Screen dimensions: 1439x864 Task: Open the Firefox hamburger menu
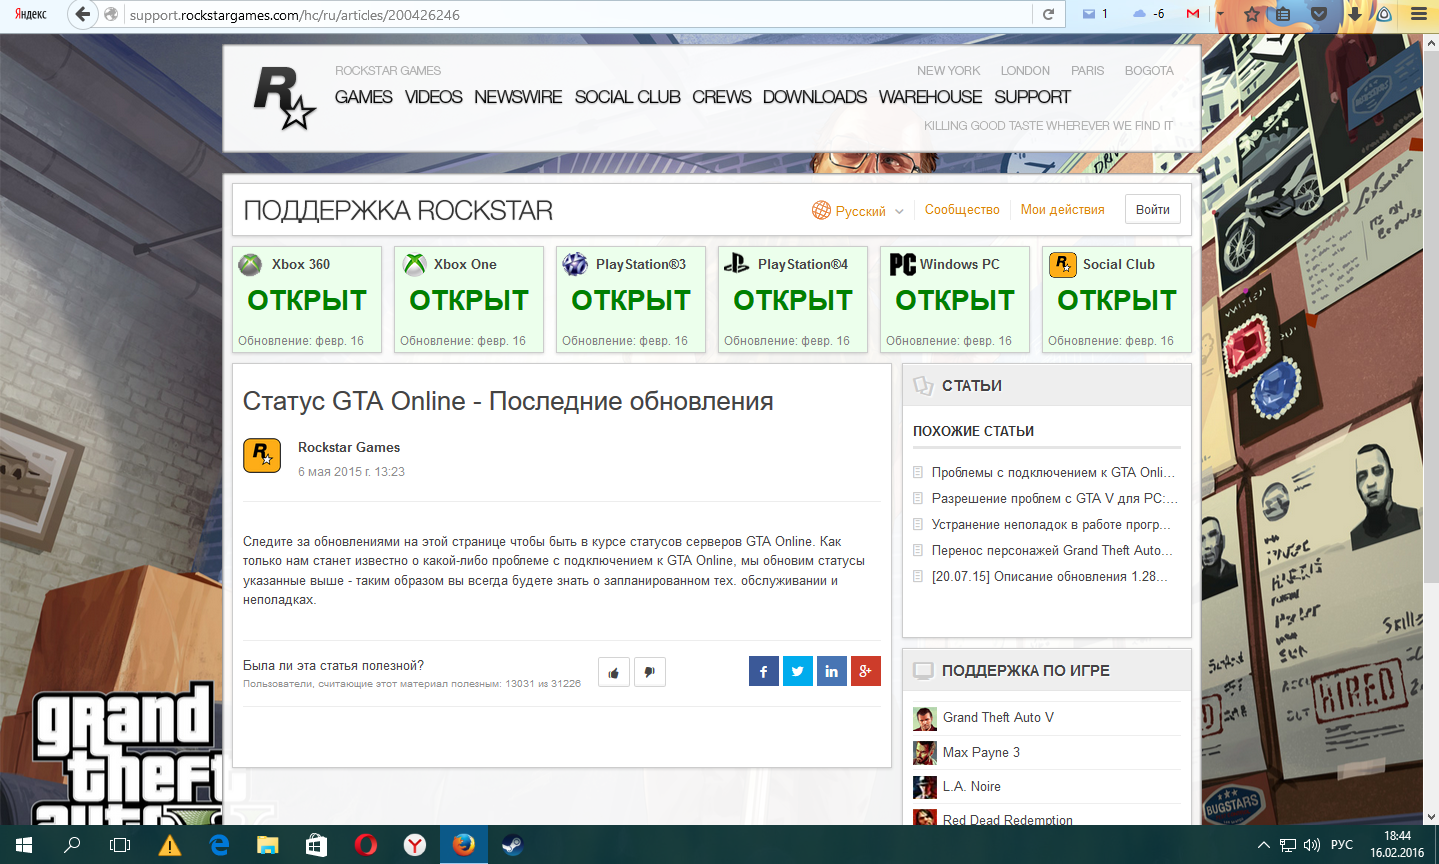(1419, 14)
